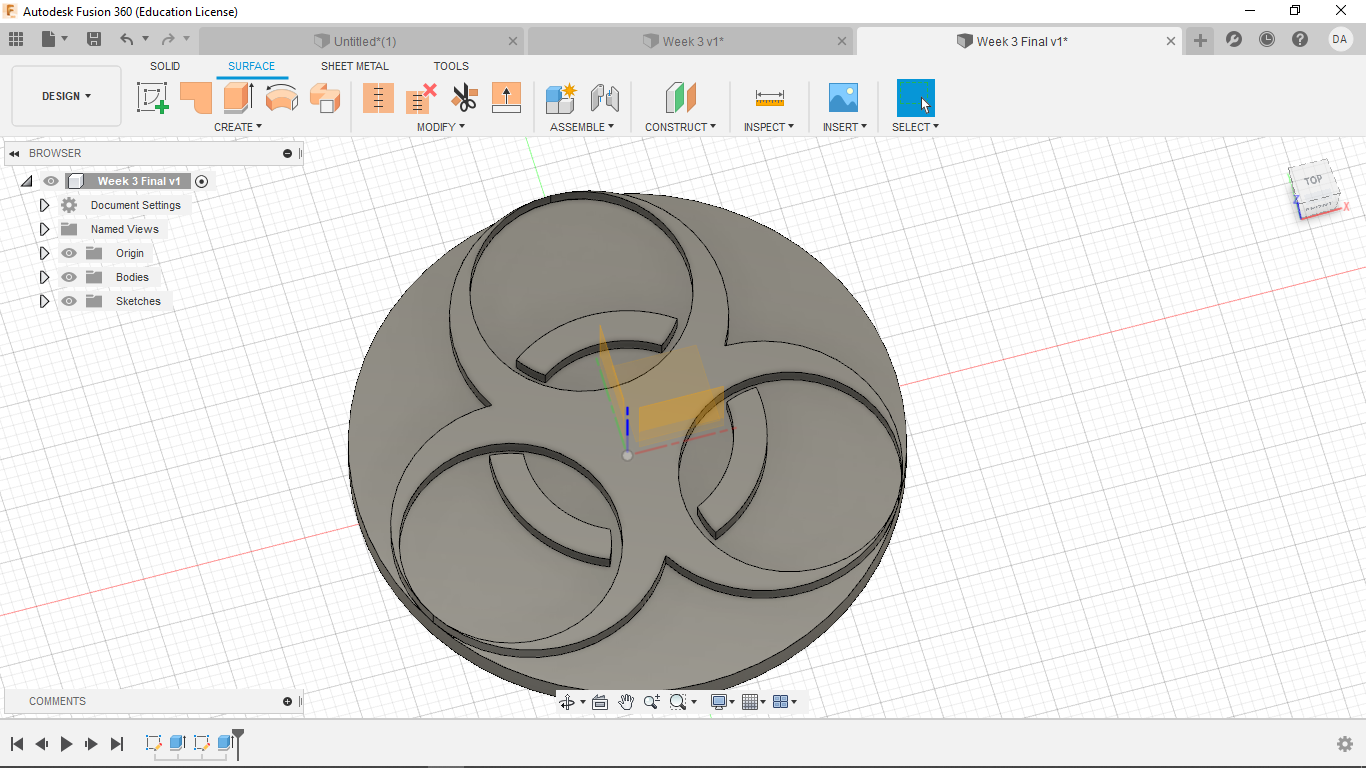Expand the Origin folder
This screenshot has width=1366, height=768.
[44, 253]
